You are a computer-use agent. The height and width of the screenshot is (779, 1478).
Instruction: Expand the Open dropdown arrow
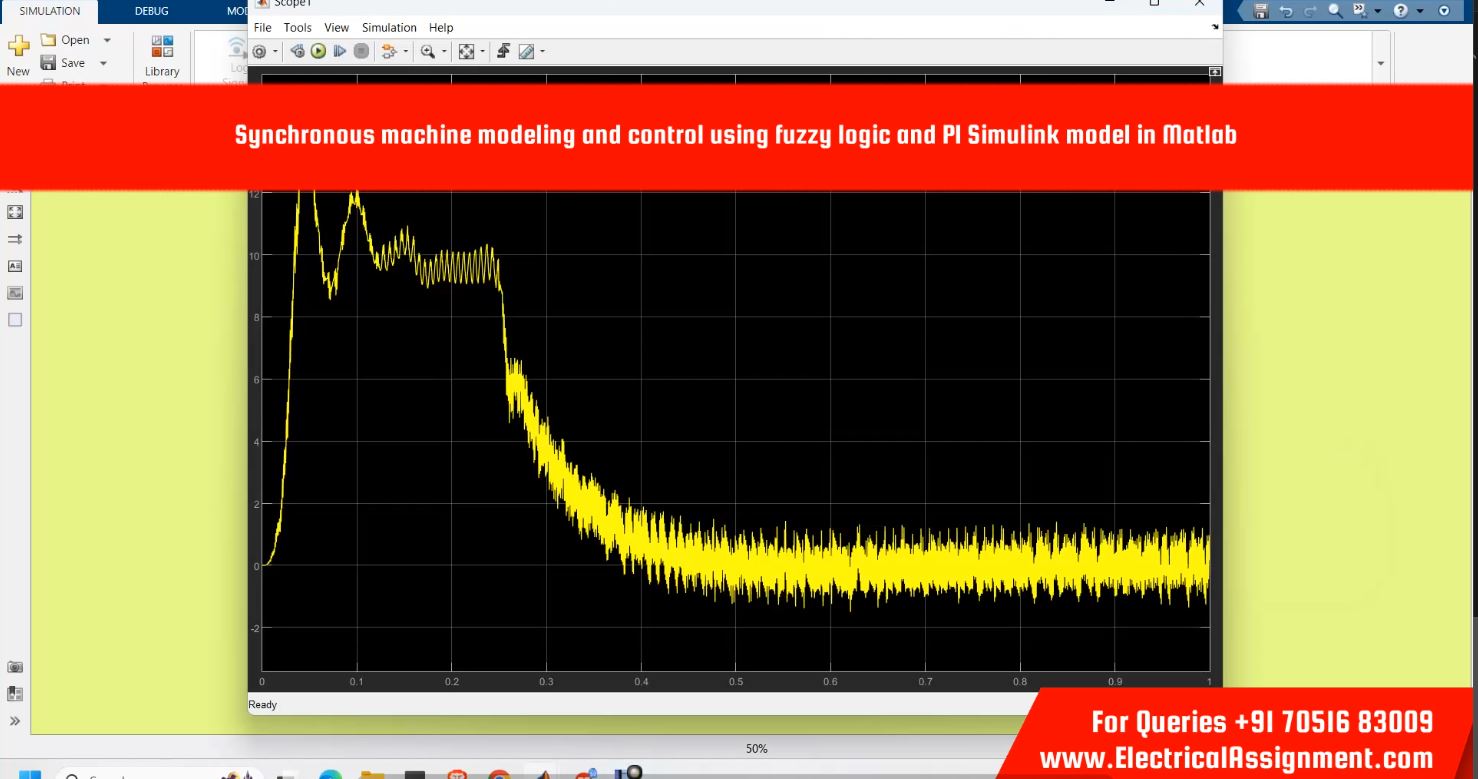pos(107,40)
